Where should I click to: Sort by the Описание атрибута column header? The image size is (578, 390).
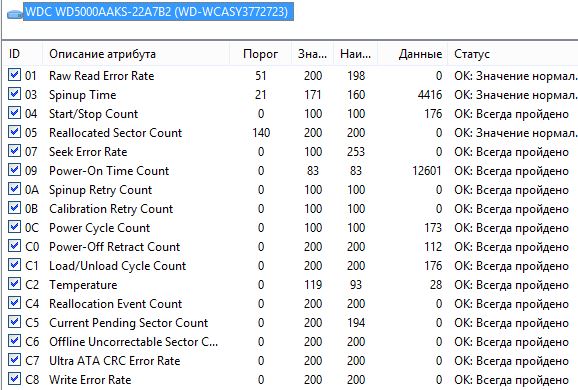(136, 54)
